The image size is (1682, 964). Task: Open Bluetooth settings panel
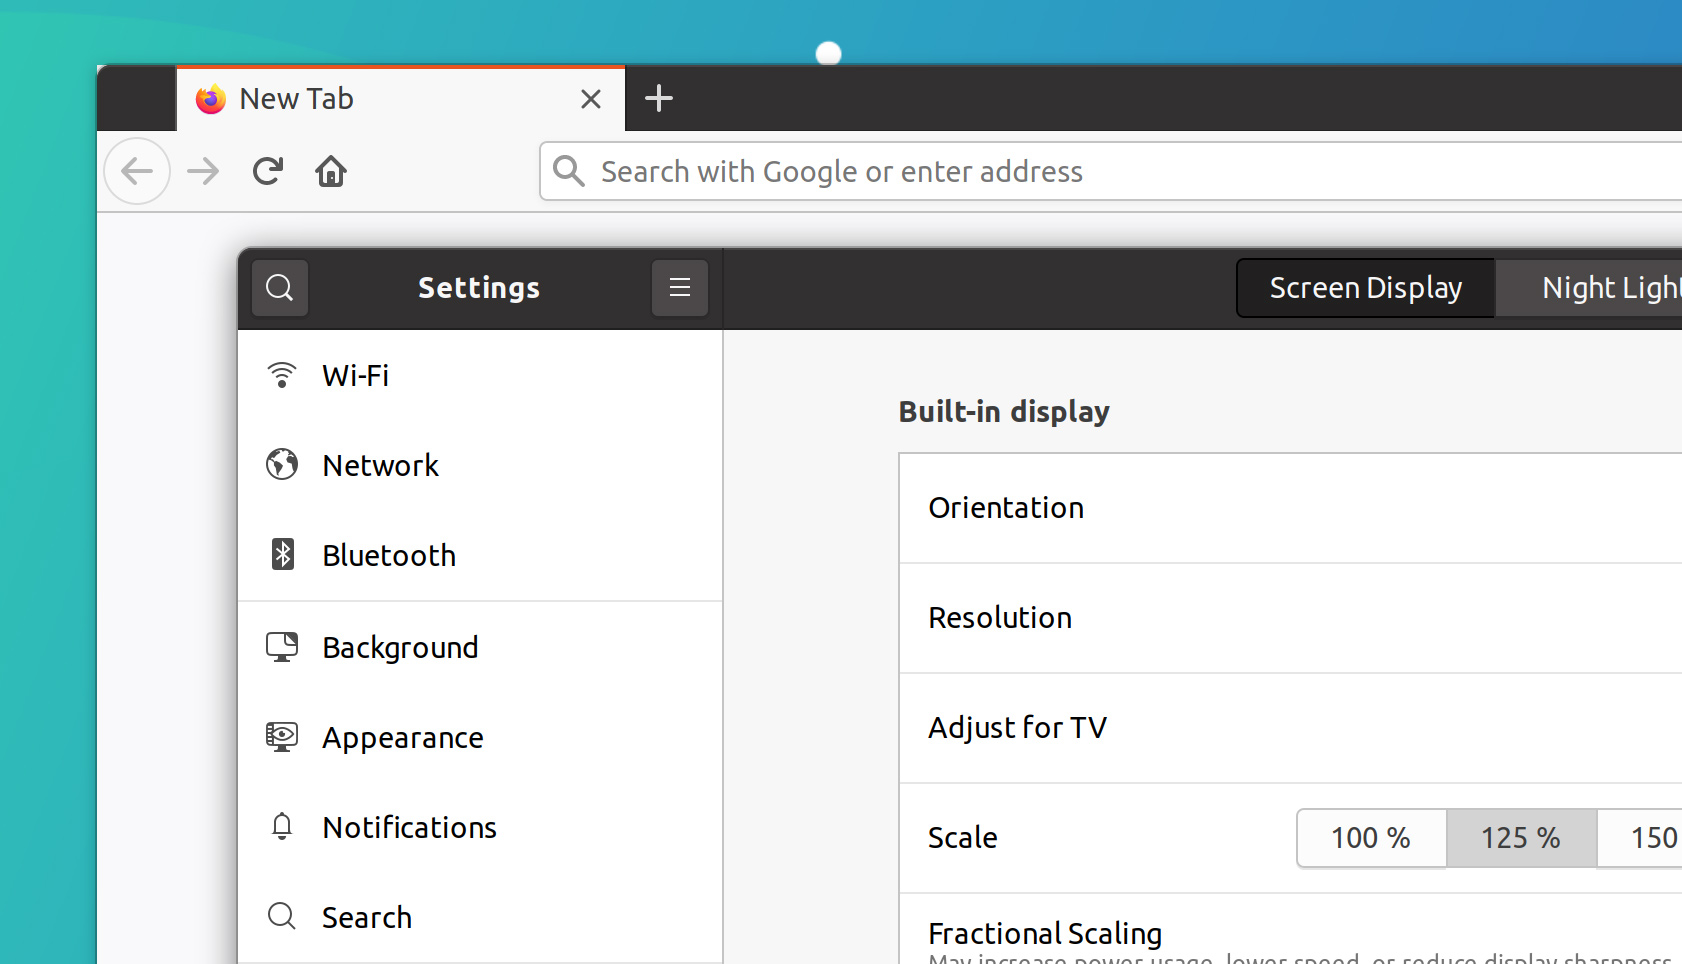[480, 556]
